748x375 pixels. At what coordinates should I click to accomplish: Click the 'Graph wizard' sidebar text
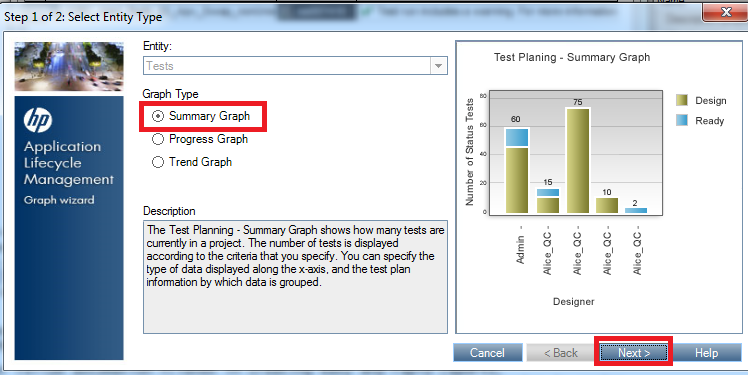point(59,200)
